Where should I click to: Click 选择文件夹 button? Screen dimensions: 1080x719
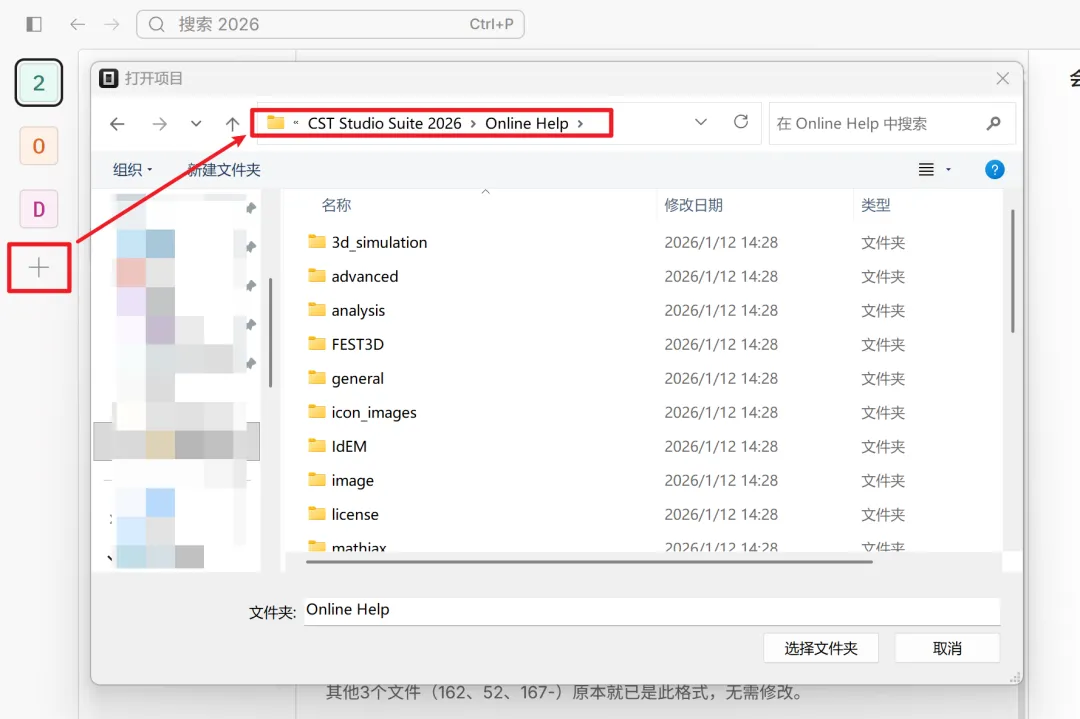[820, 648]
